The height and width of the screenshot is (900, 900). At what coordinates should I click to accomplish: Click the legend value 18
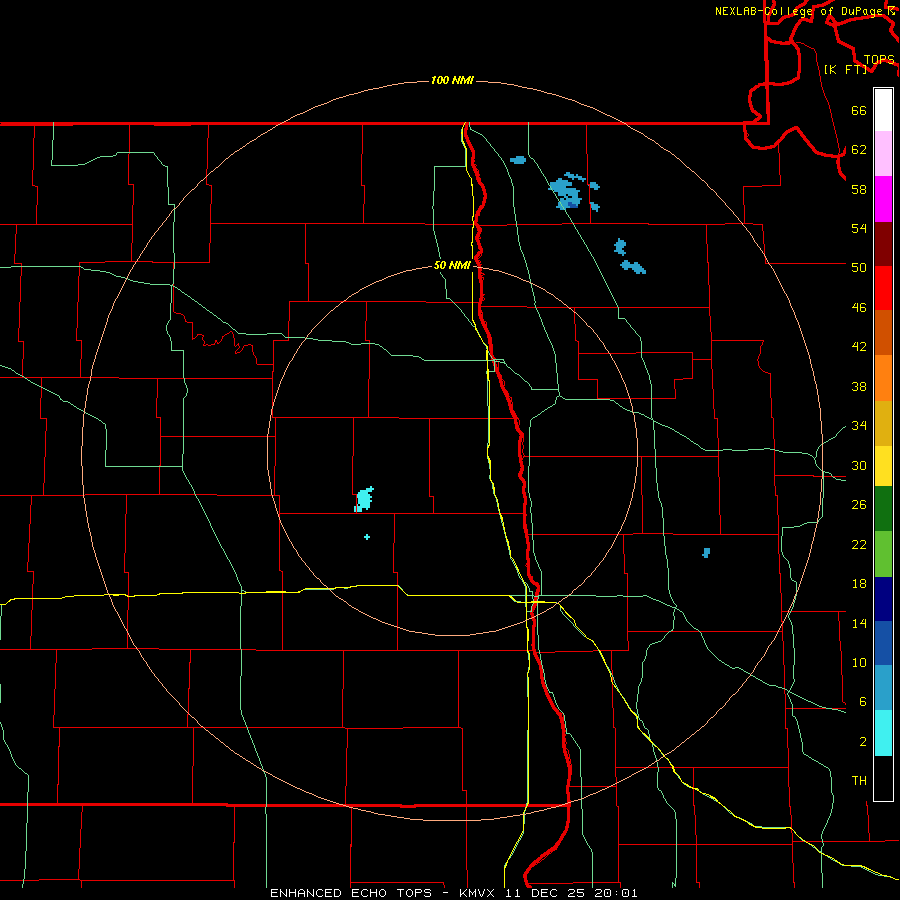(x=859, y=584)
